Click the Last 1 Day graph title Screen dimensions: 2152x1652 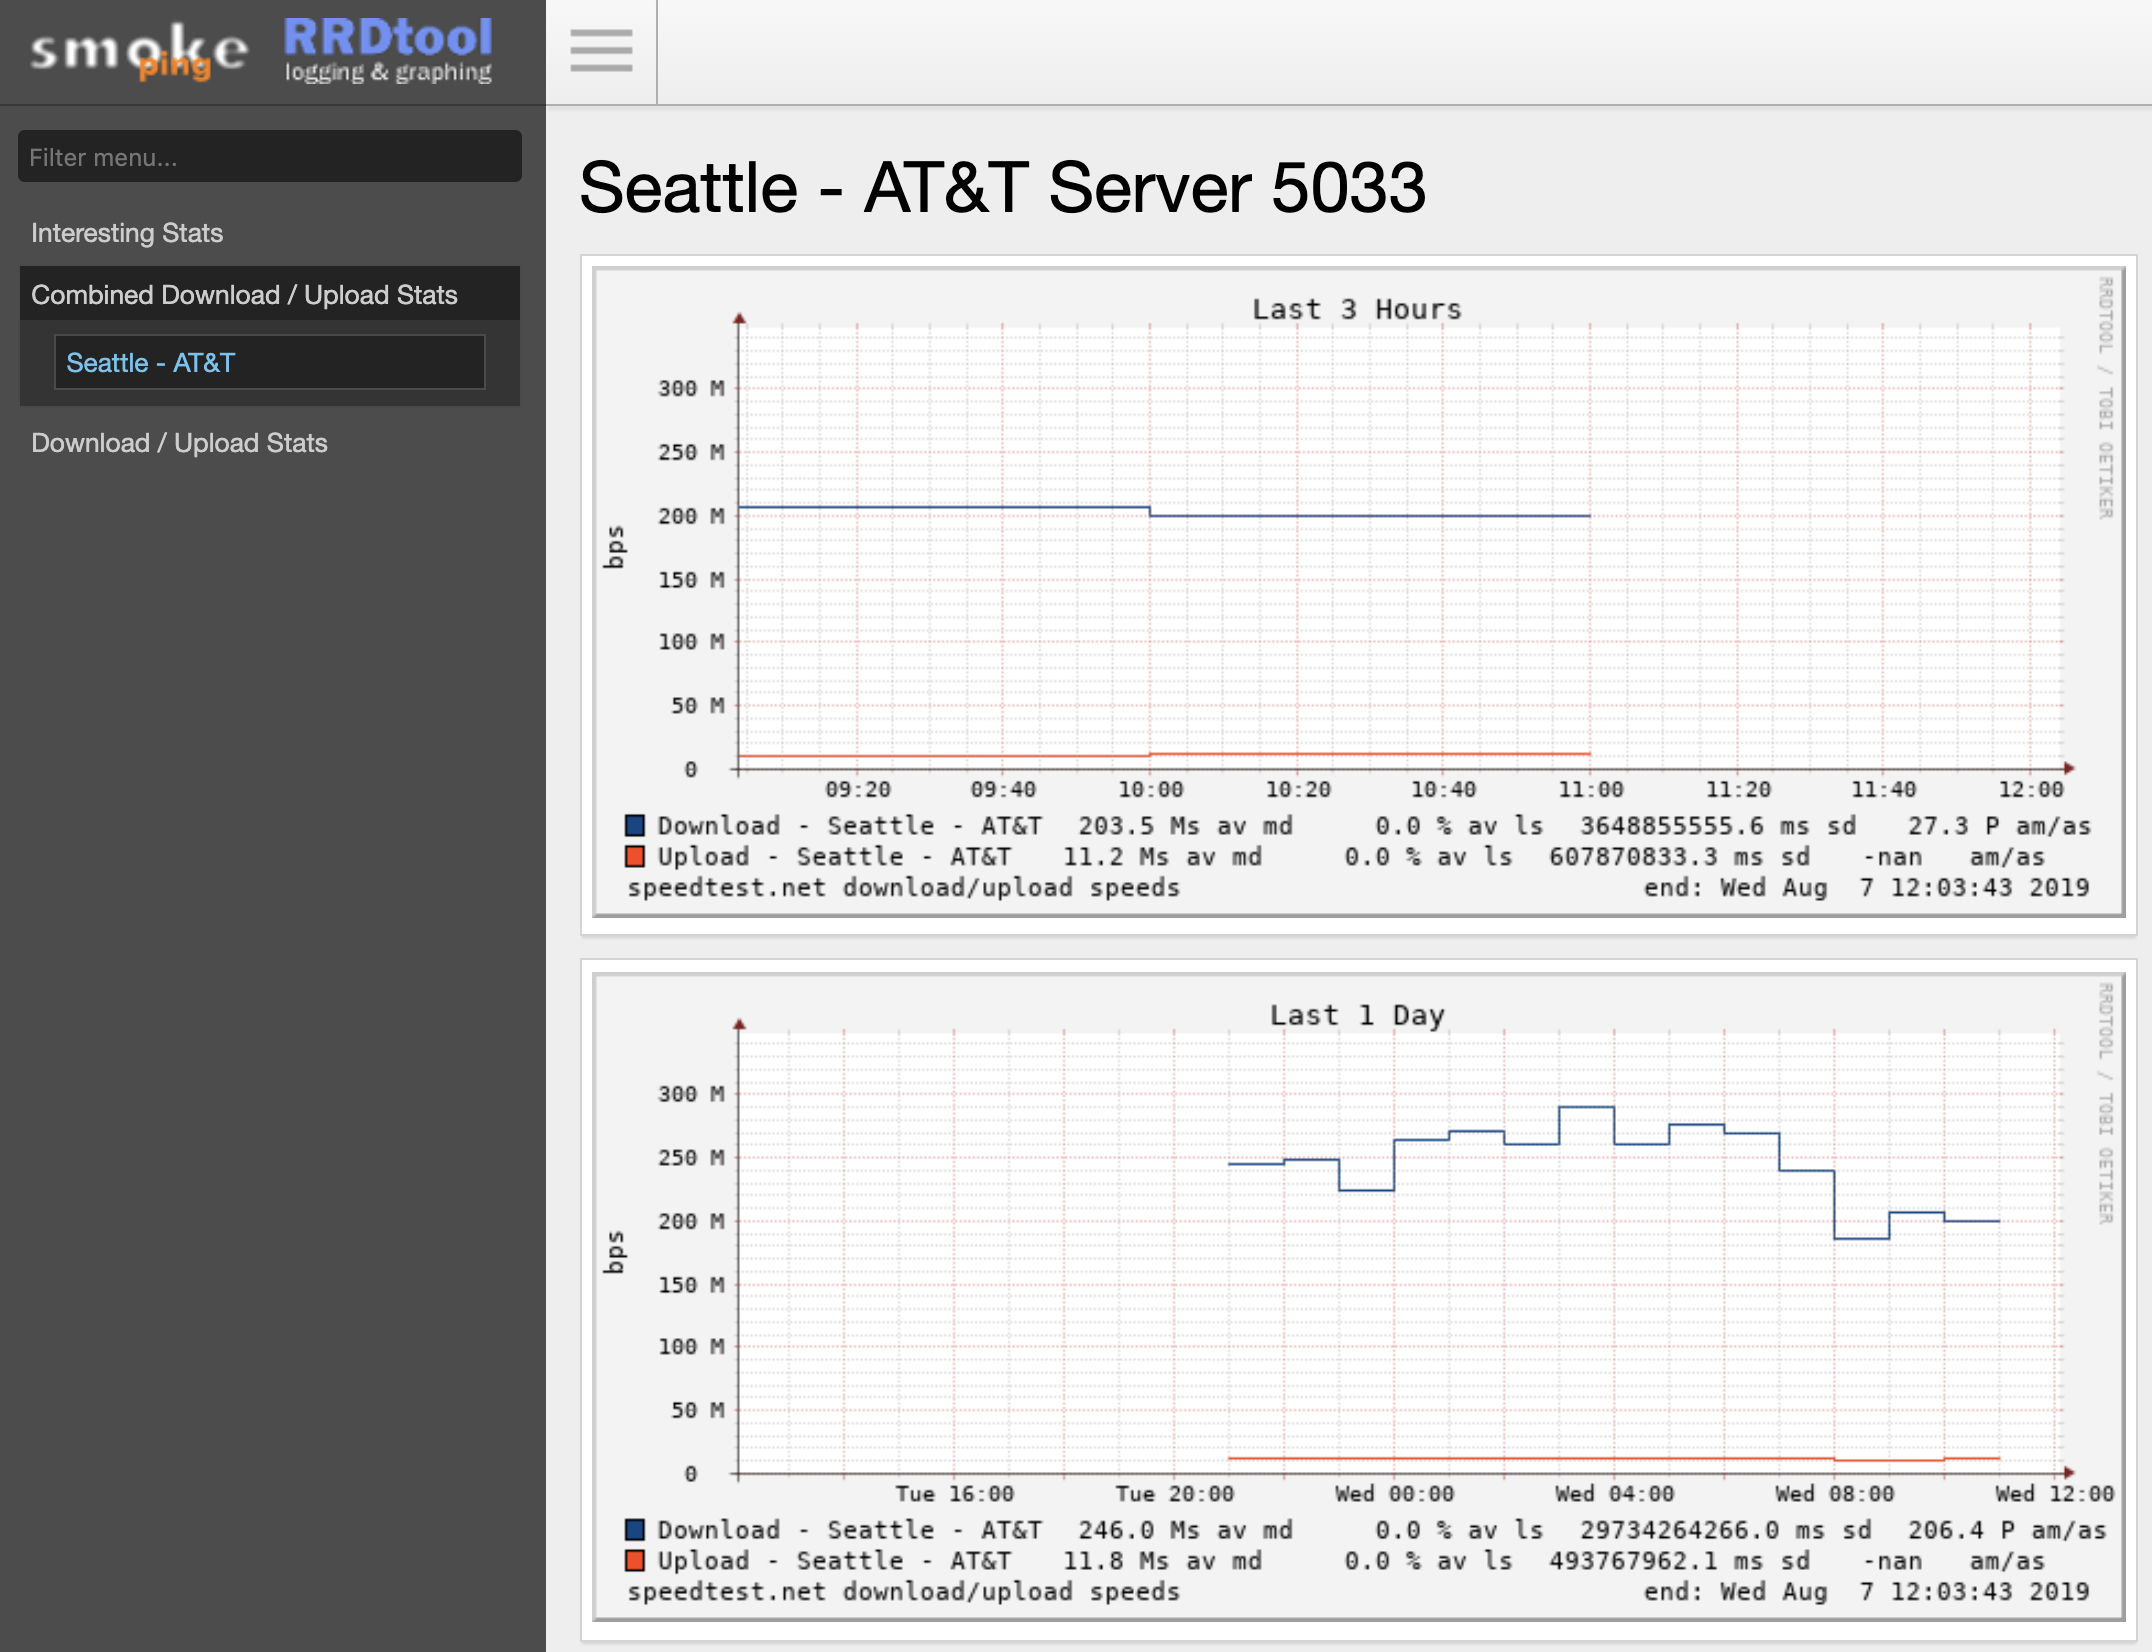tap(1356, 1015)
